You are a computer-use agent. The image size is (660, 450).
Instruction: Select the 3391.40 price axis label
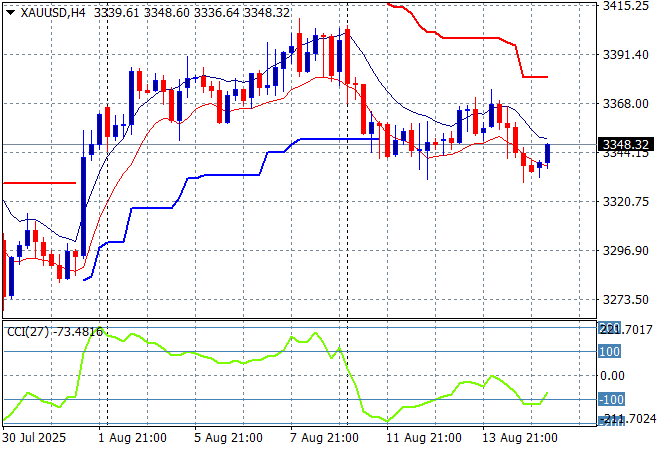tap(626, 55)
